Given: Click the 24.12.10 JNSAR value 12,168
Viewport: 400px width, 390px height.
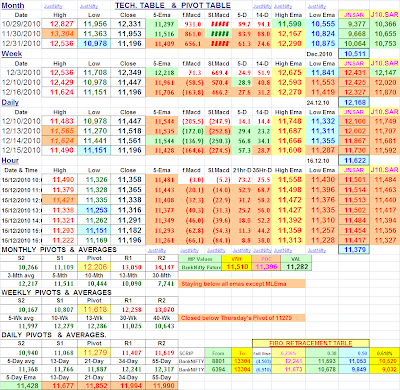Looking at the screenshot, I should 354,102.
